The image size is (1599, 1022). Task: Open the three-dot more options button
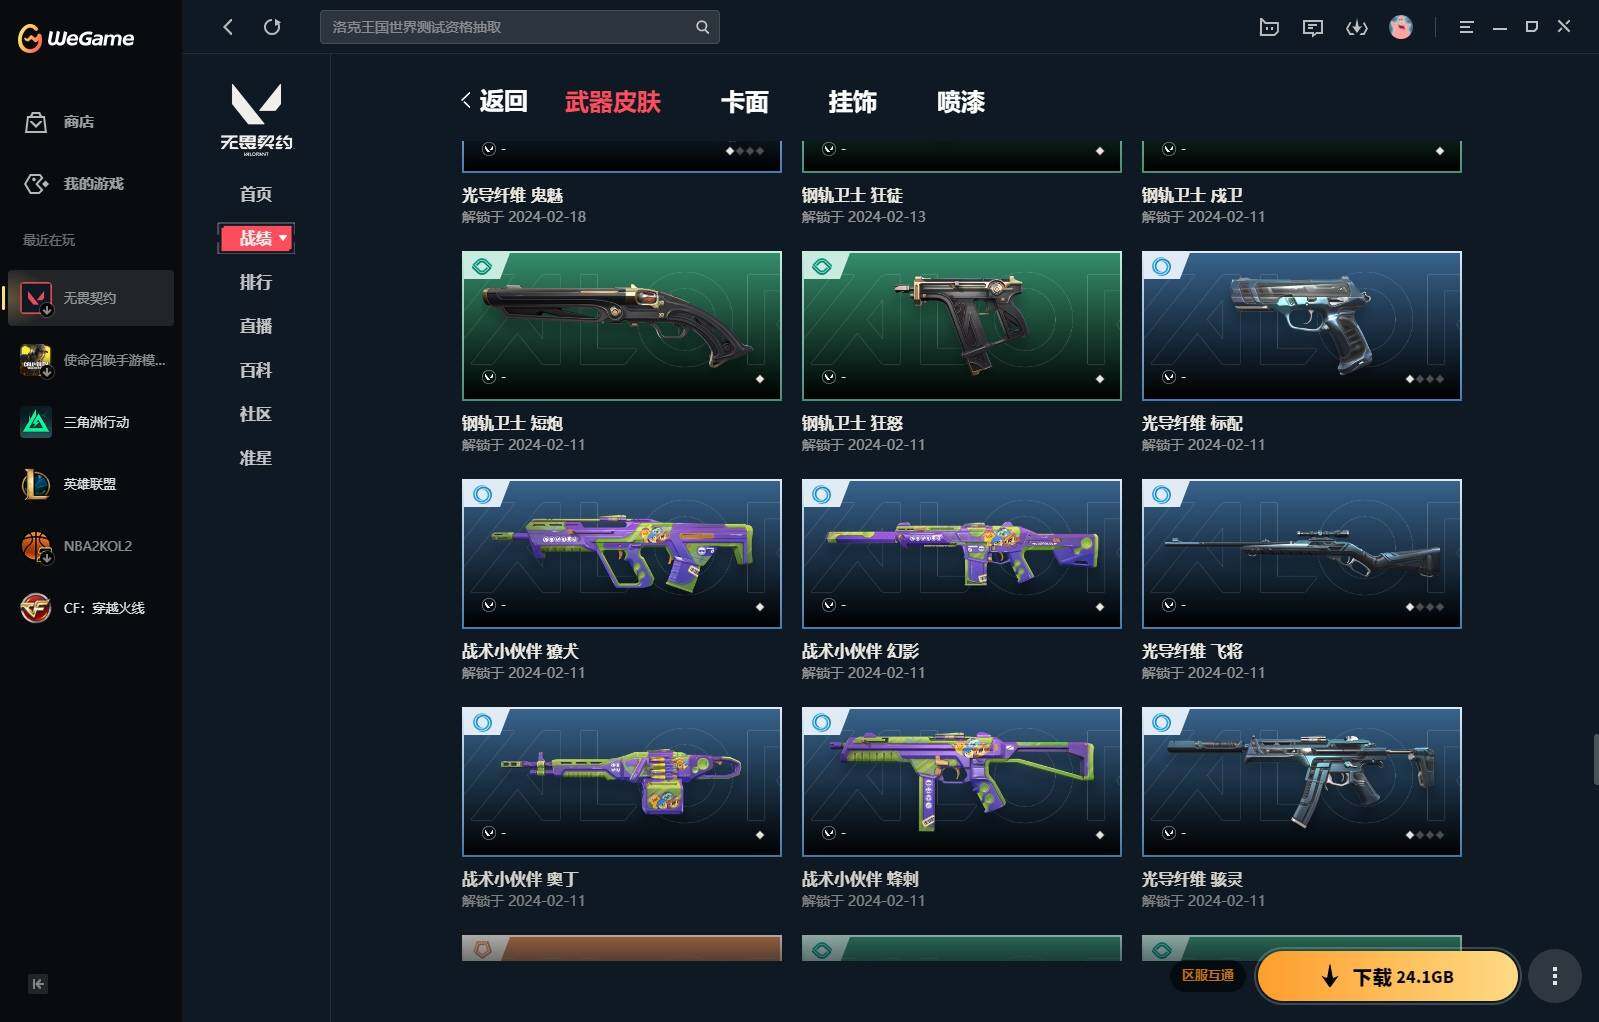tap(1554, 976)
